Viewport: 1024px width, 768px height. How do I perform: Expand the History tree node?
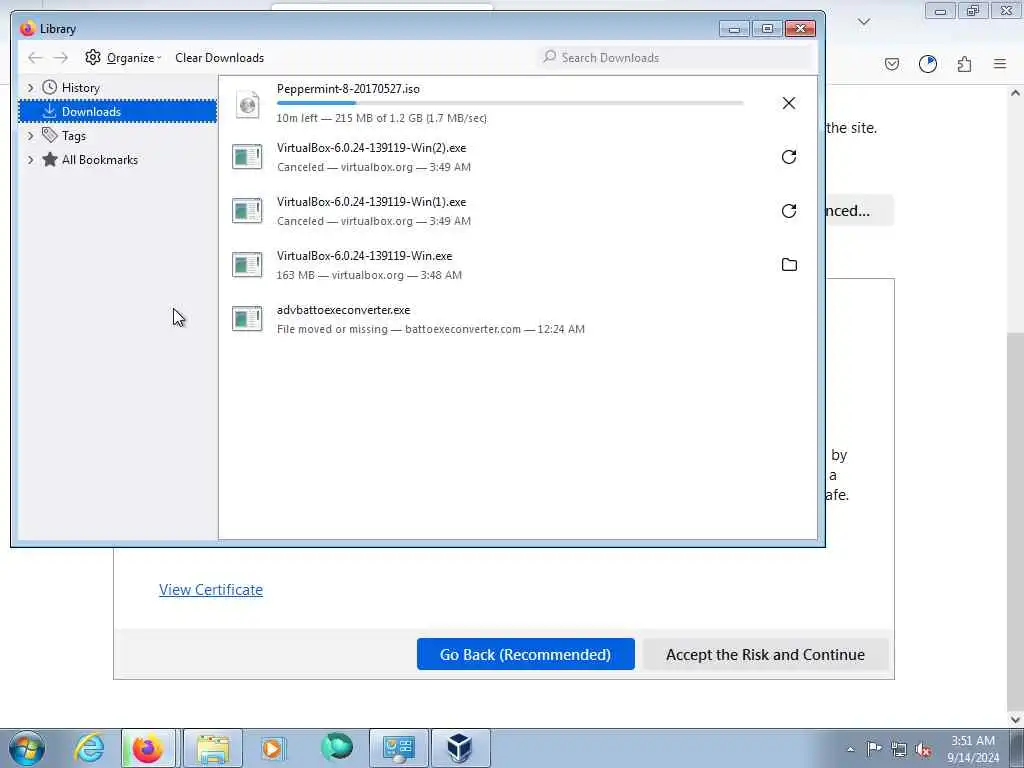pos(30,88)
